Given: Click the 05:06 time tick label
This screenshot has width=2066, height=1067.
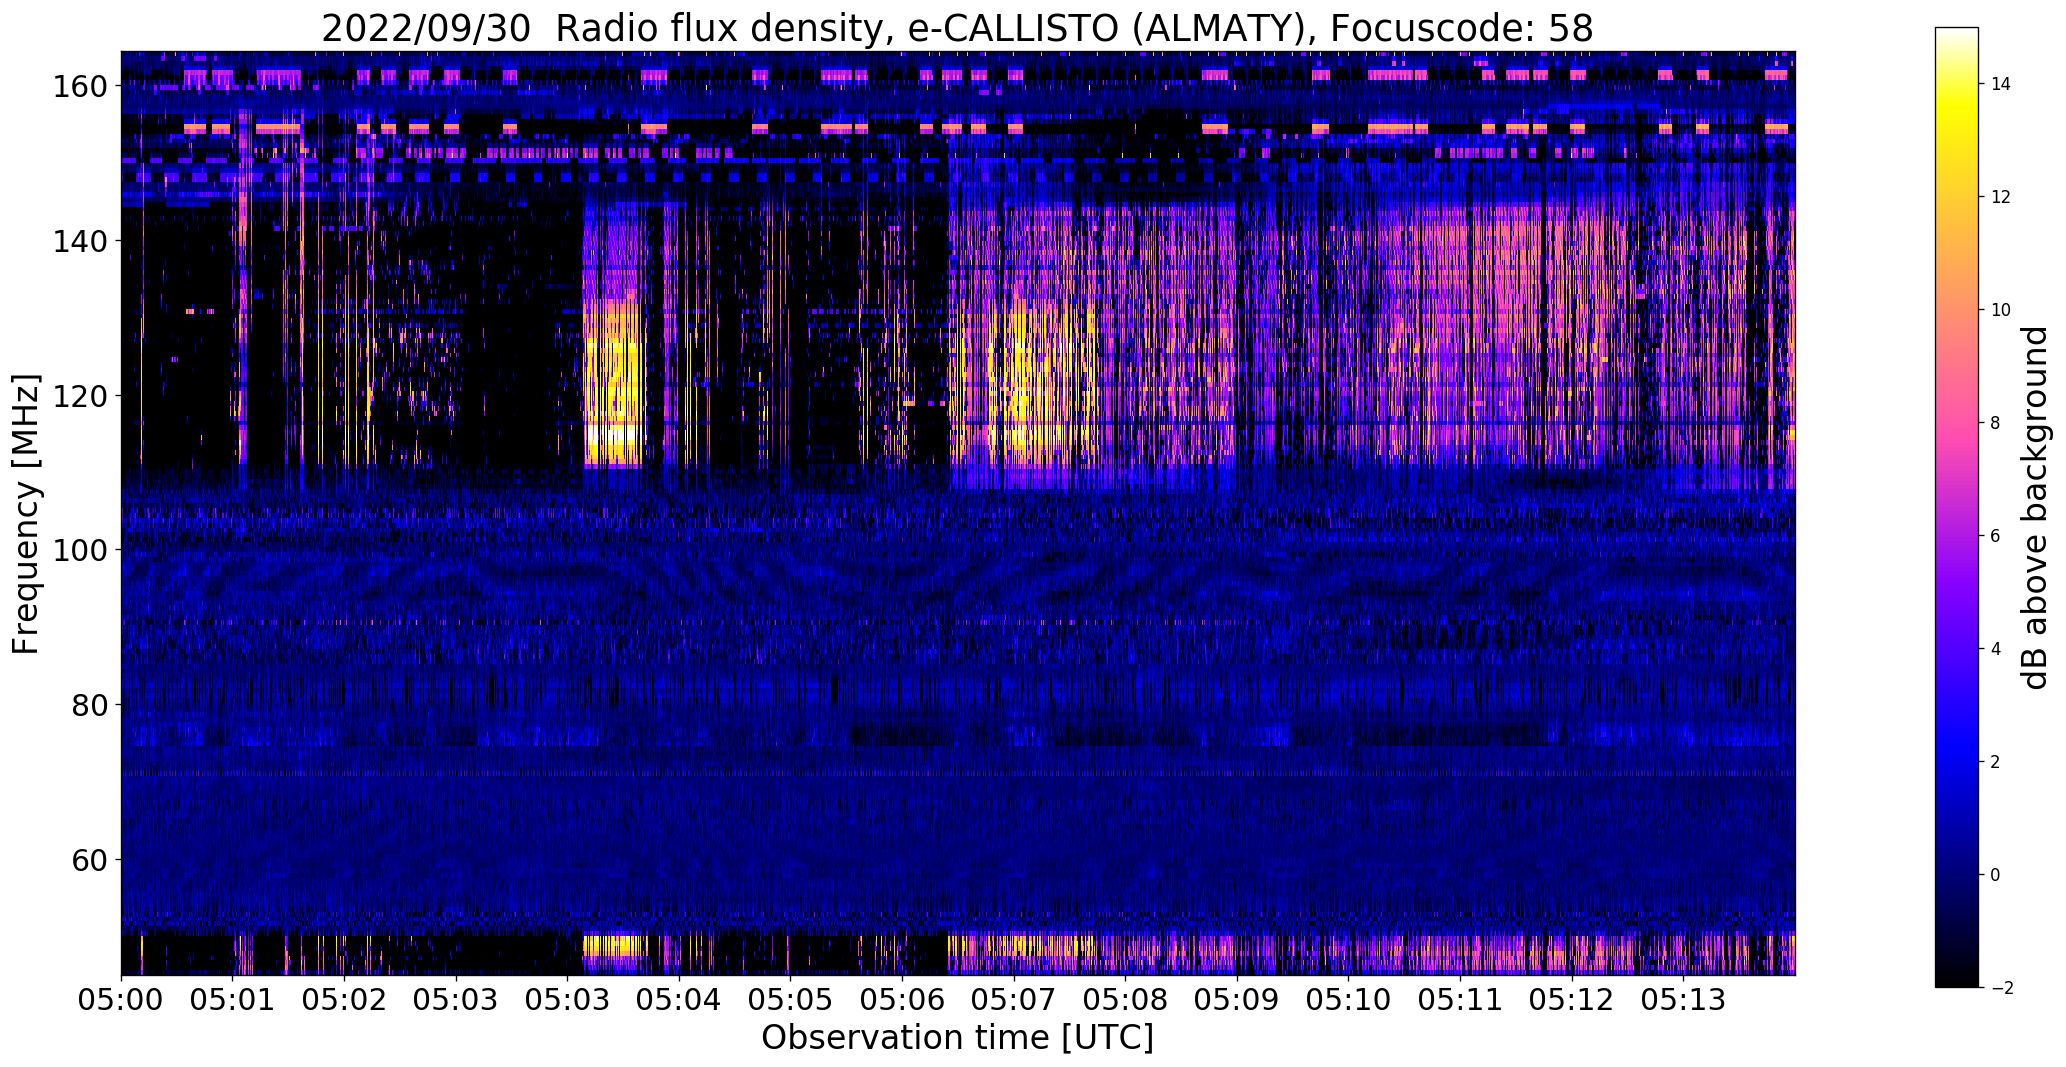Looking at the screenshot, I should click(x=902, y=998).
